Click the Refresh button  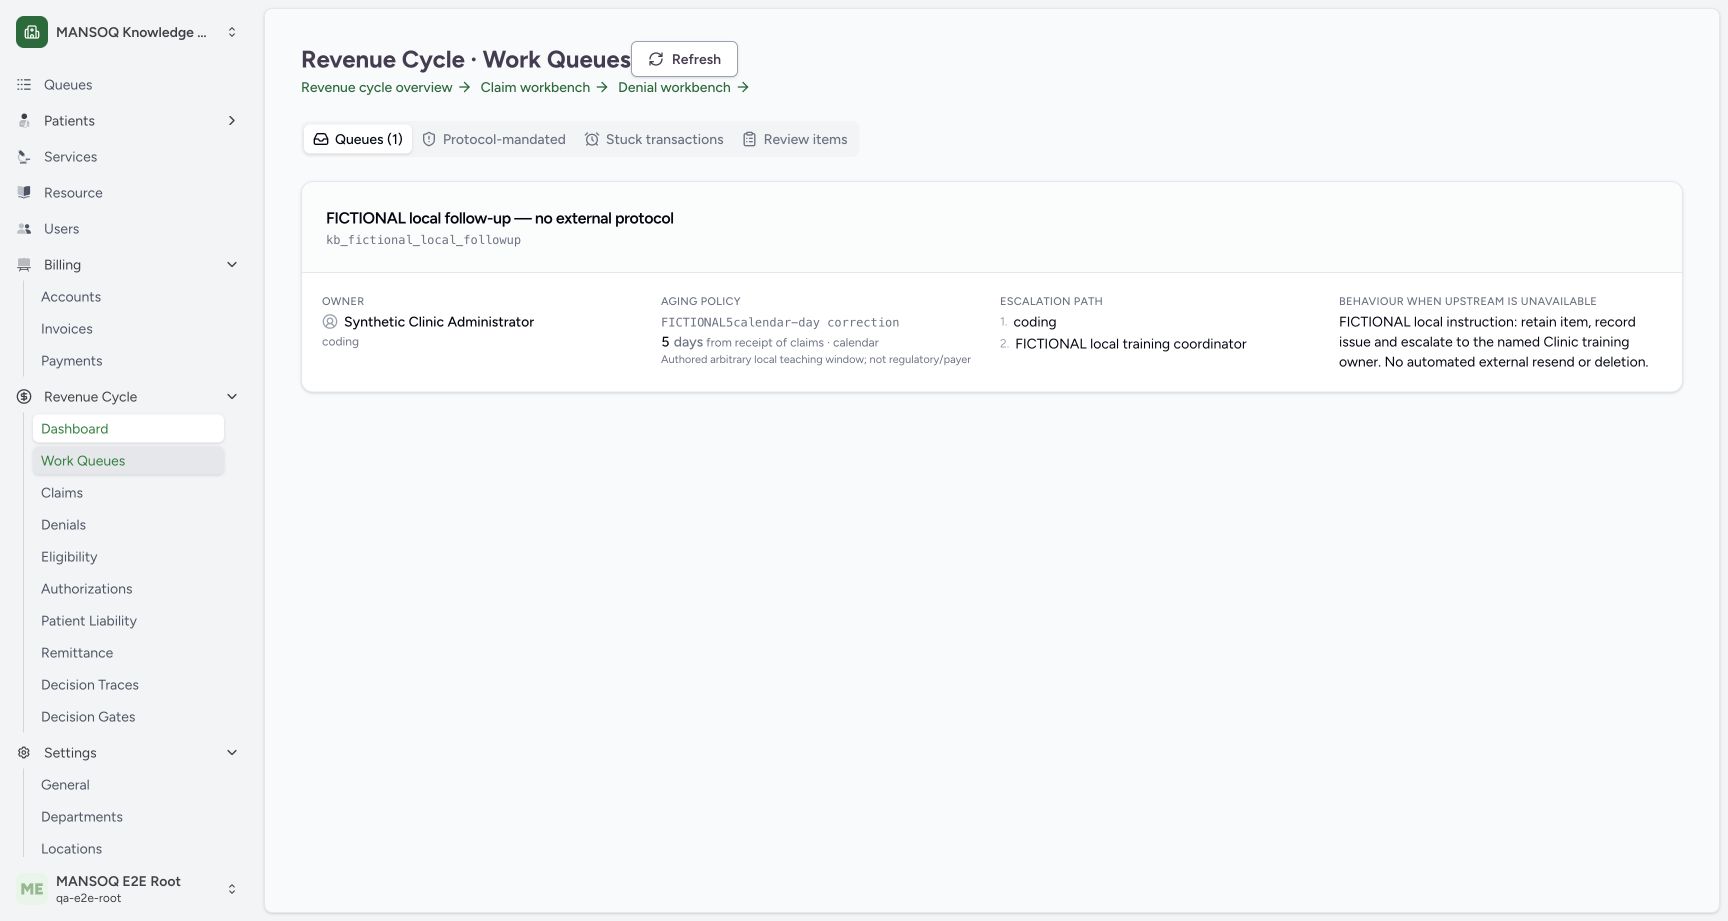tap(684, 59)
